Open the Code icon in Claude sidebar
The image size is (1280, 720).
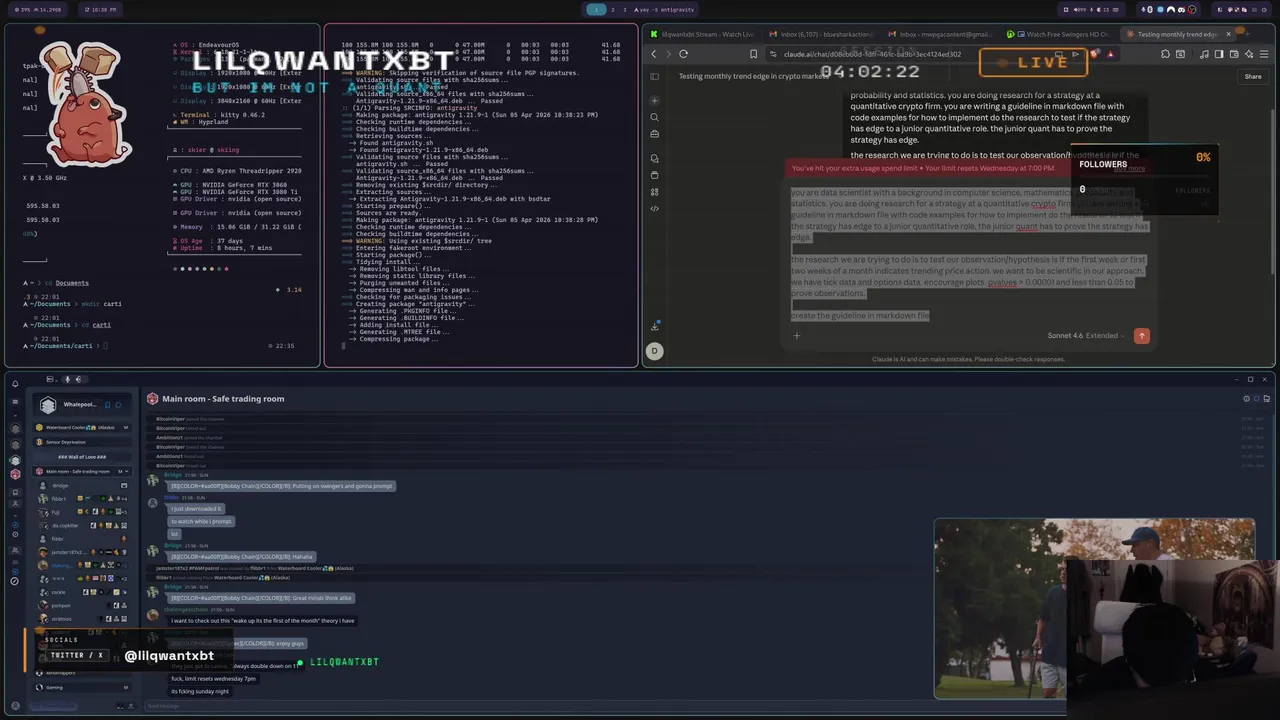(x=655, y=209)
